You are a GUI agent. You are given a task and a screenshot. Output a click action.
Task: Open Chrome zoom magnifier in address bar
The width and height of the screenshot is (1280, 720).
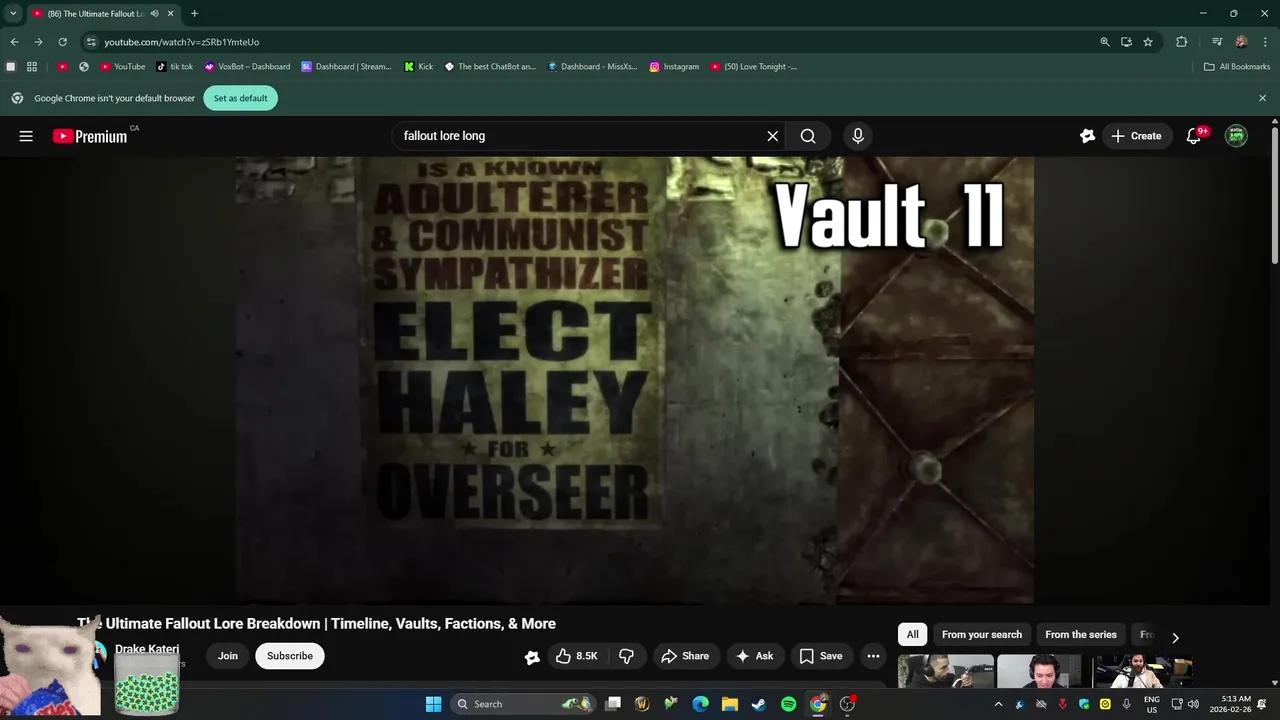coord(1104,42)
